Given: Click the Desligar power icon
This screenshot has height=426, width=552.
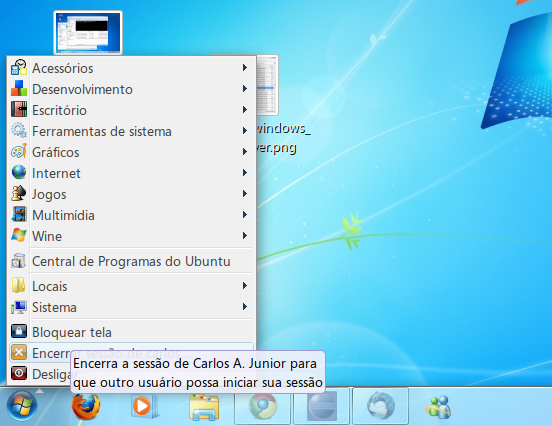Looking at the screenshot, I should click(x=19, y=373).
